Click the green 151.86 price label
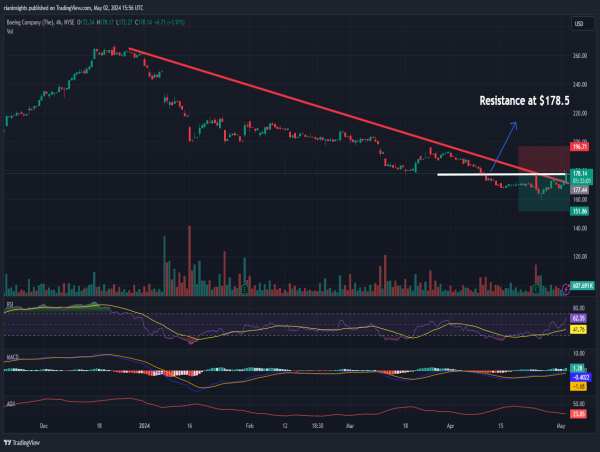 click(x=579, y=211)
